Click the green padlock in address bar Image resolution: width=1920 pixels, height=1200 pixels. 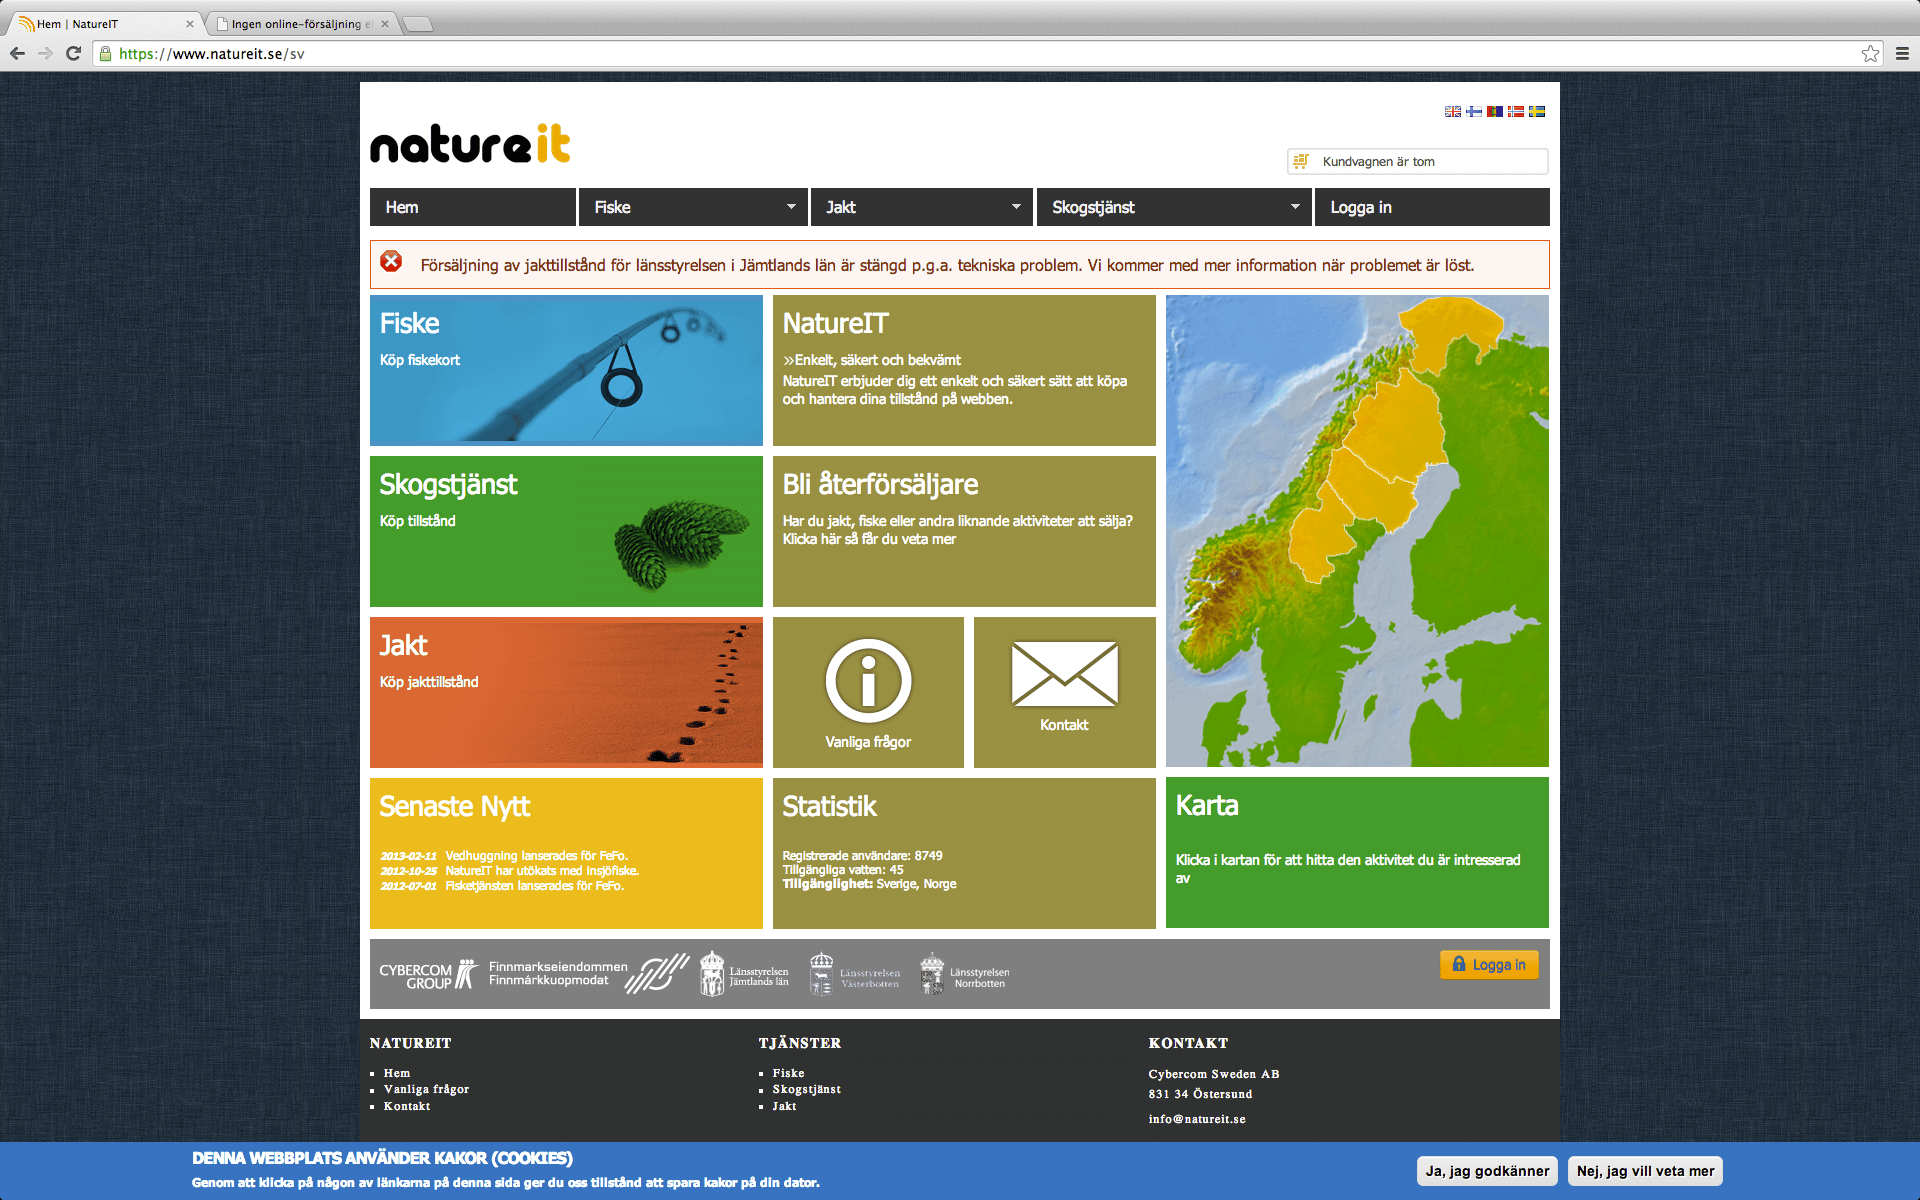106,53
